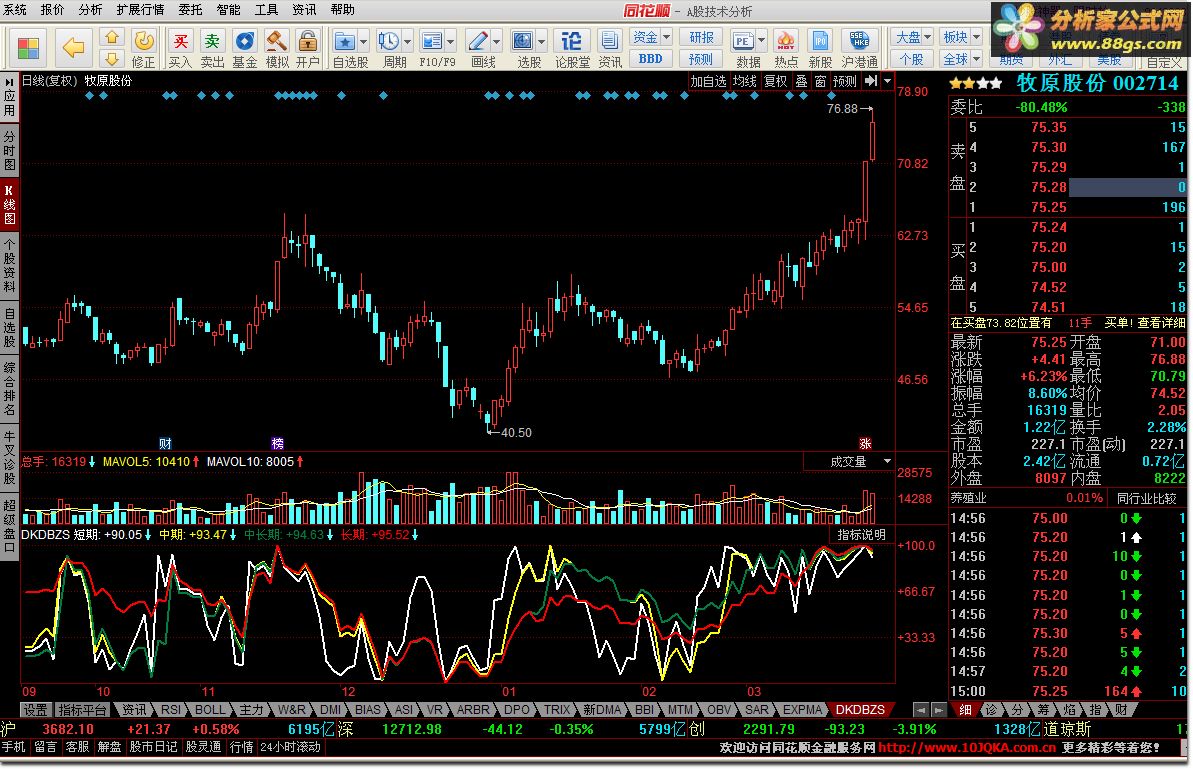
Task: Expand the chart options dropdown arrow
Action: tap(887, 81)
